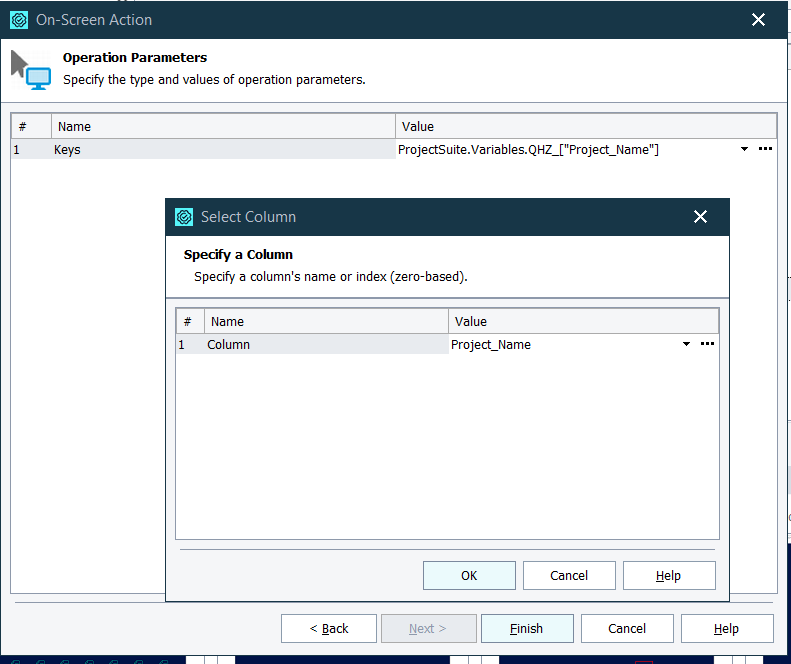Expand the Keys value dropdown arrow
791x664 pixels.
coord(744,149)
